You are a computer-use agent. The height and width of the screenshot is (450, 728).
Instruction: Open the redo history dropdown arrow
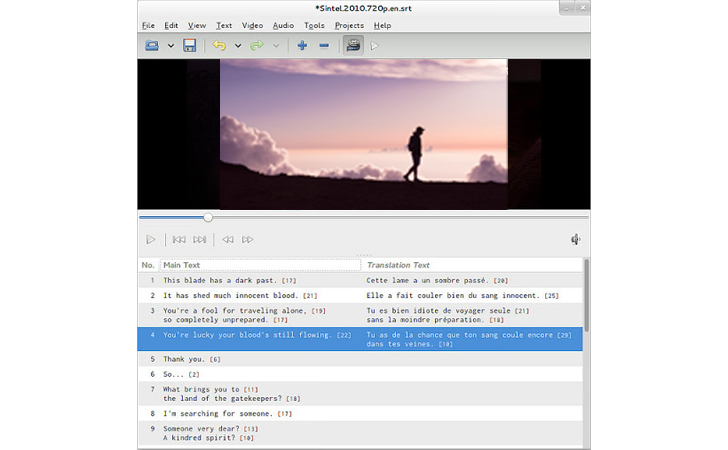[276, 46]
